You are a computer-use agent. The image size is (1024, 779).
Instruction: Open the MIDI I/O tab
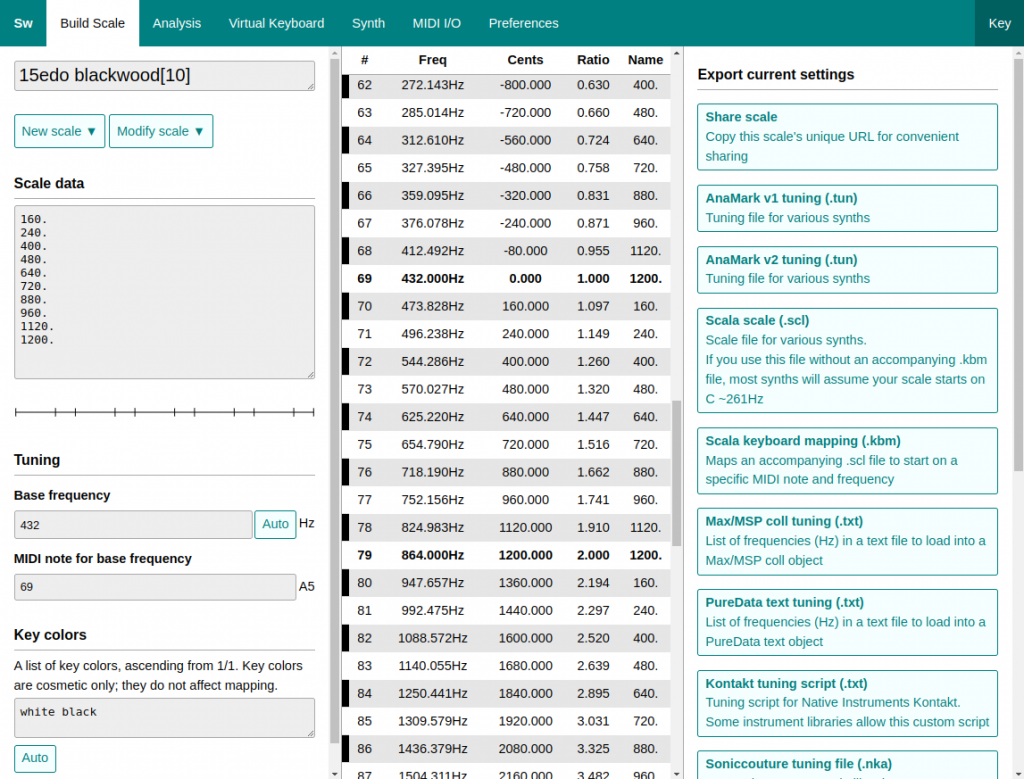click(x=437, y=23)
